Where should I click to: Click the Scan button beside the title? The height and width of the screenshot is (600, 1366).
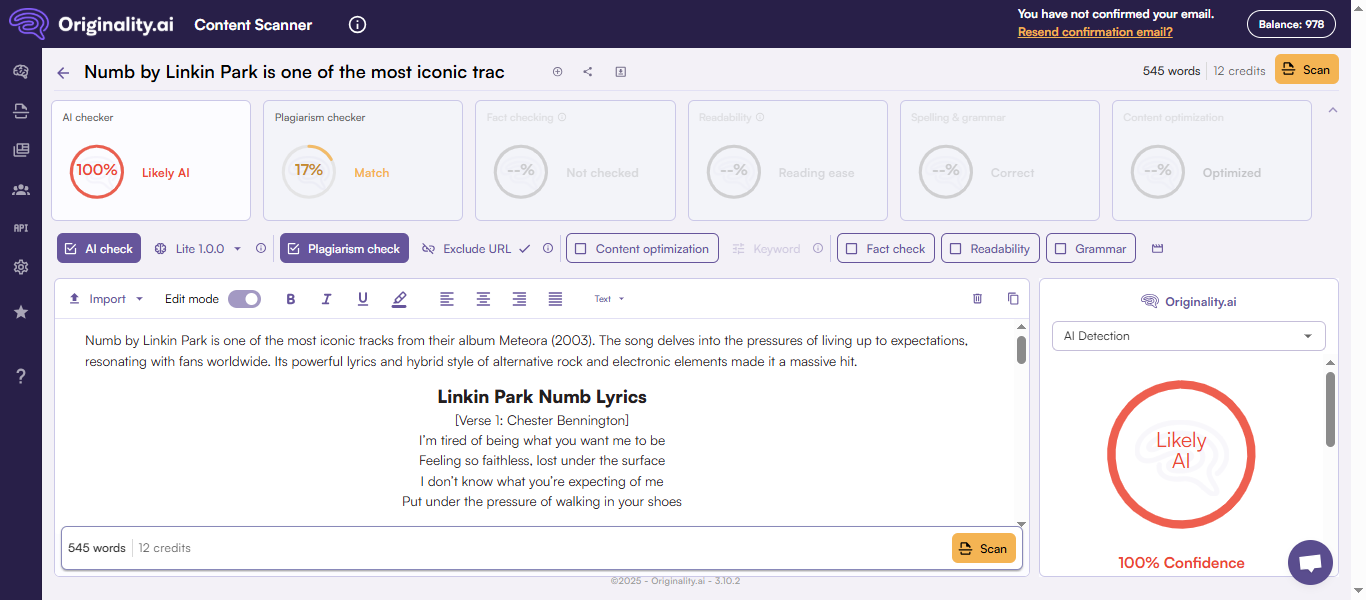(1306, 70)
